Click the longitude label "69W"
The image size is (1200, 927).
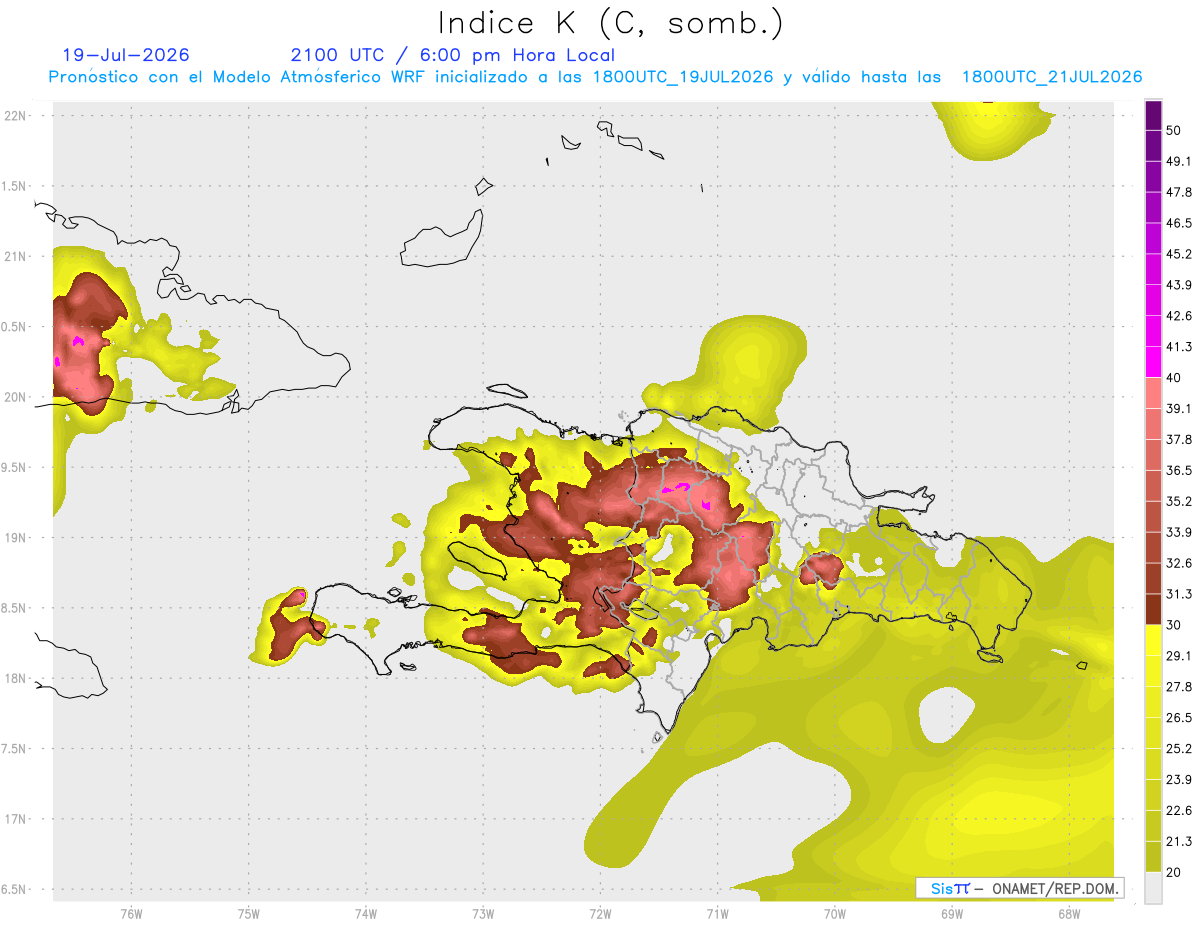(x=952, y=913)
